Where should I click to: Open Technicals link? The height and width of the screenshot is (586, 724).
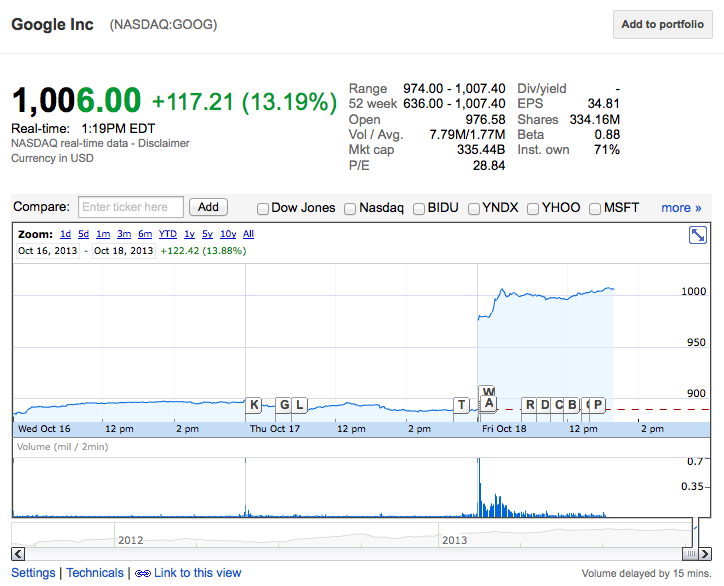click(x=95, y=573)
